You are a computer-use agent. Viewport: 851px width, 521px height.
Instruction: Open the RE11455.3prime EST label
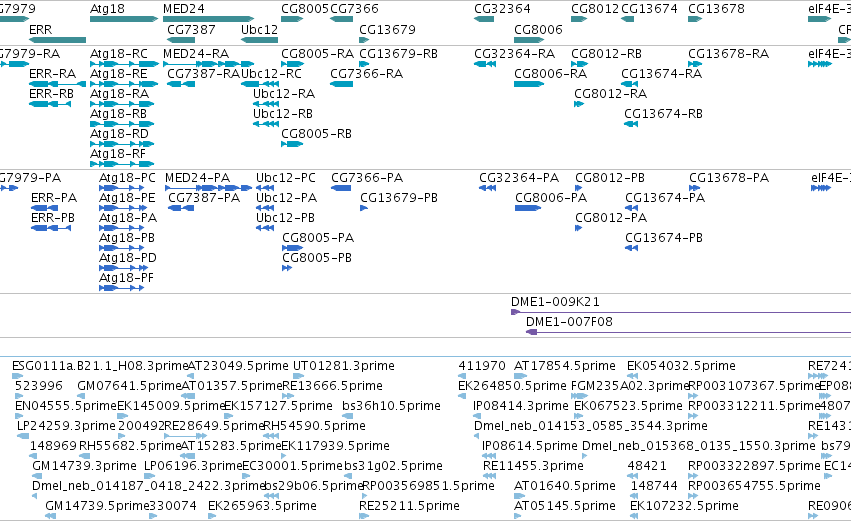(533, 466)
